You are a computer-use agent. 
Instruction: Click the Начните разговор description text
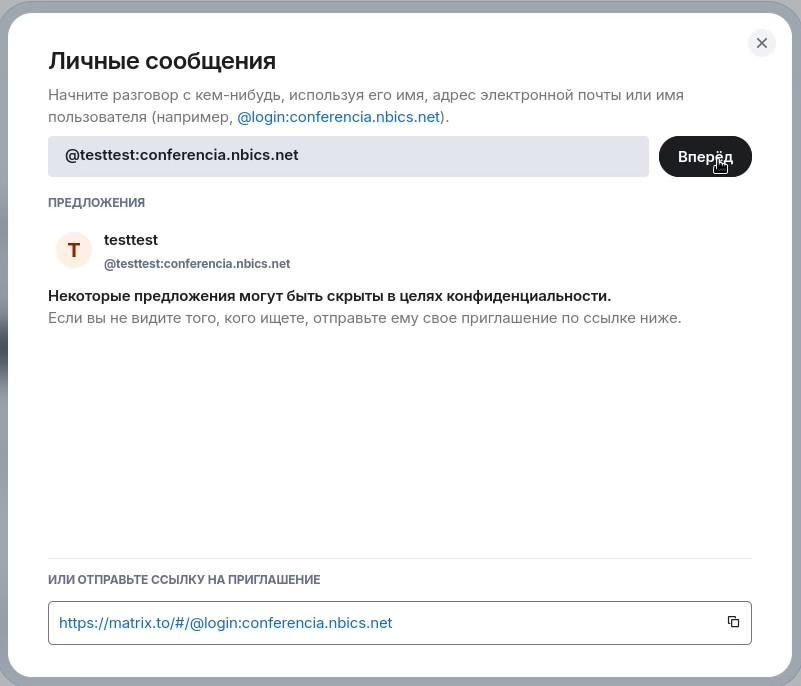tap(365, 95)
